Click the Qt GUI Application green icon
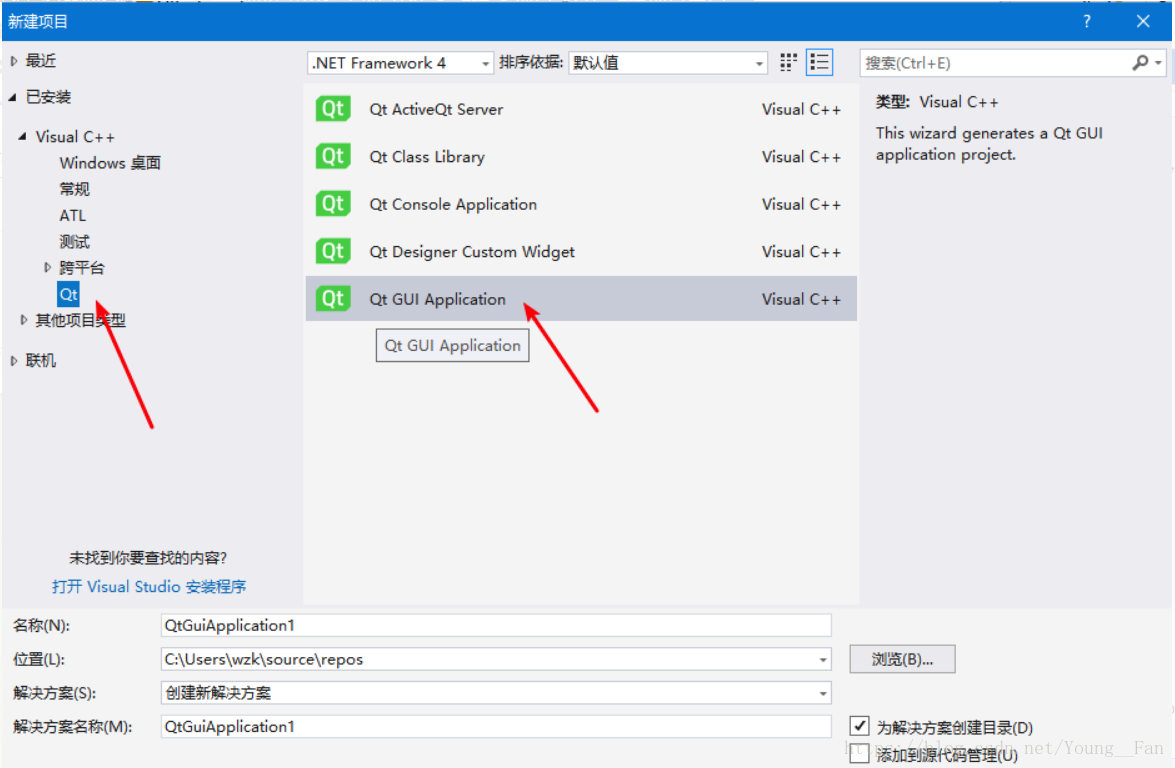 333,299
